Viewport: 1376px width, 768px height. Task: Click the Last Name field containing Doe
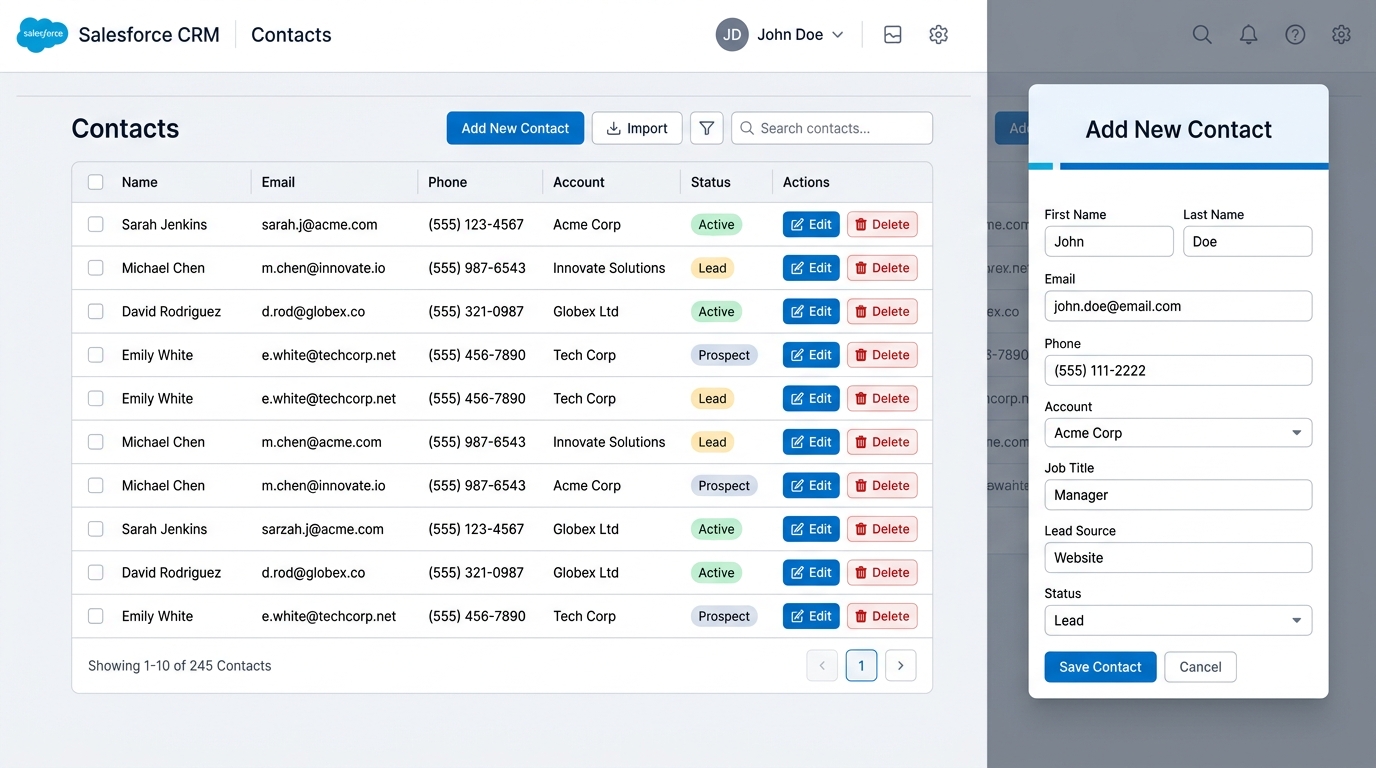(1247, 241)
